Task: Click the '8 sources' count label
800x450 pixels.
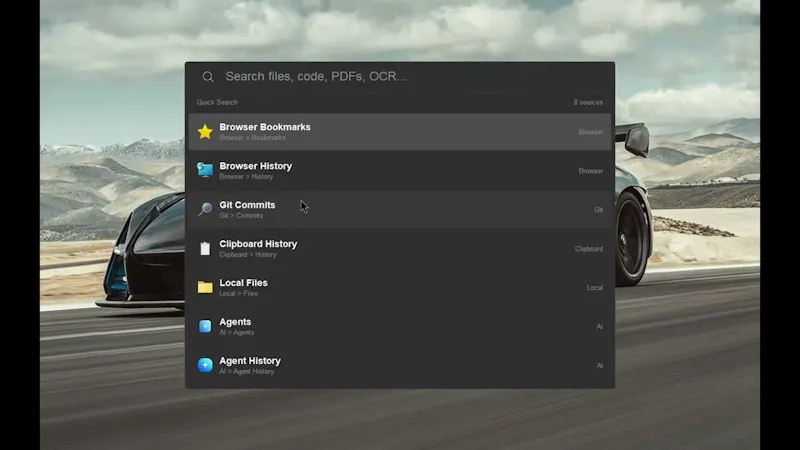Action: point(588,102)
